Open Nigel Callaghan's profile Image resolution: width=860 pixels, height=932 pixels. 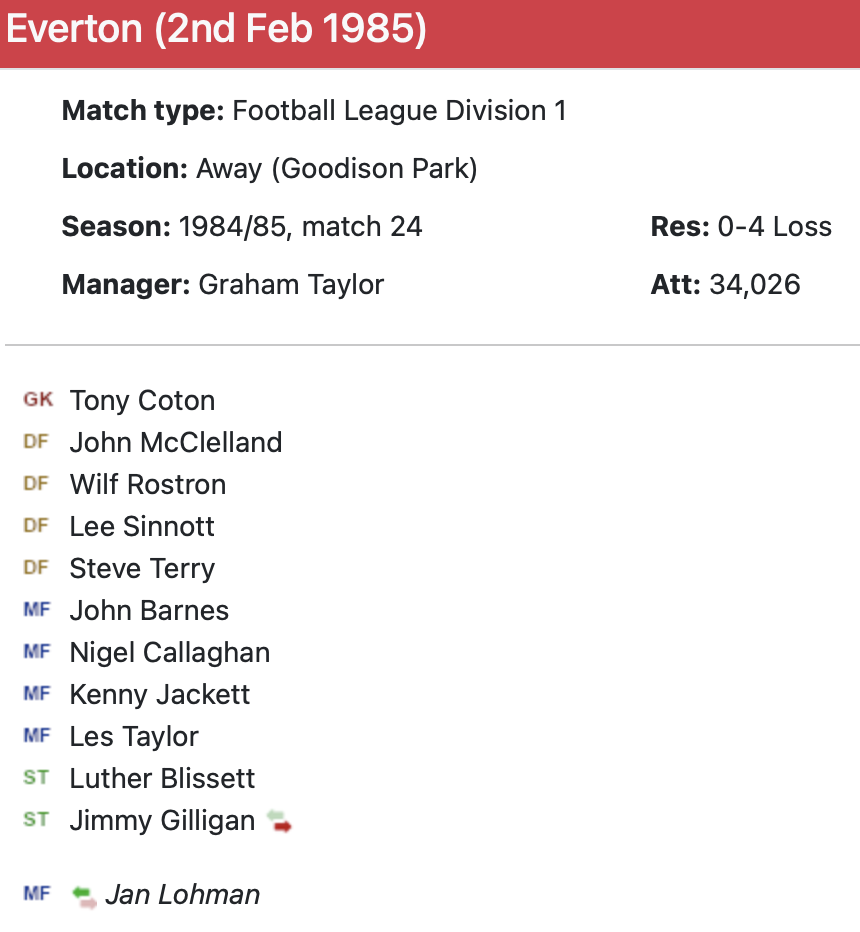170,652
